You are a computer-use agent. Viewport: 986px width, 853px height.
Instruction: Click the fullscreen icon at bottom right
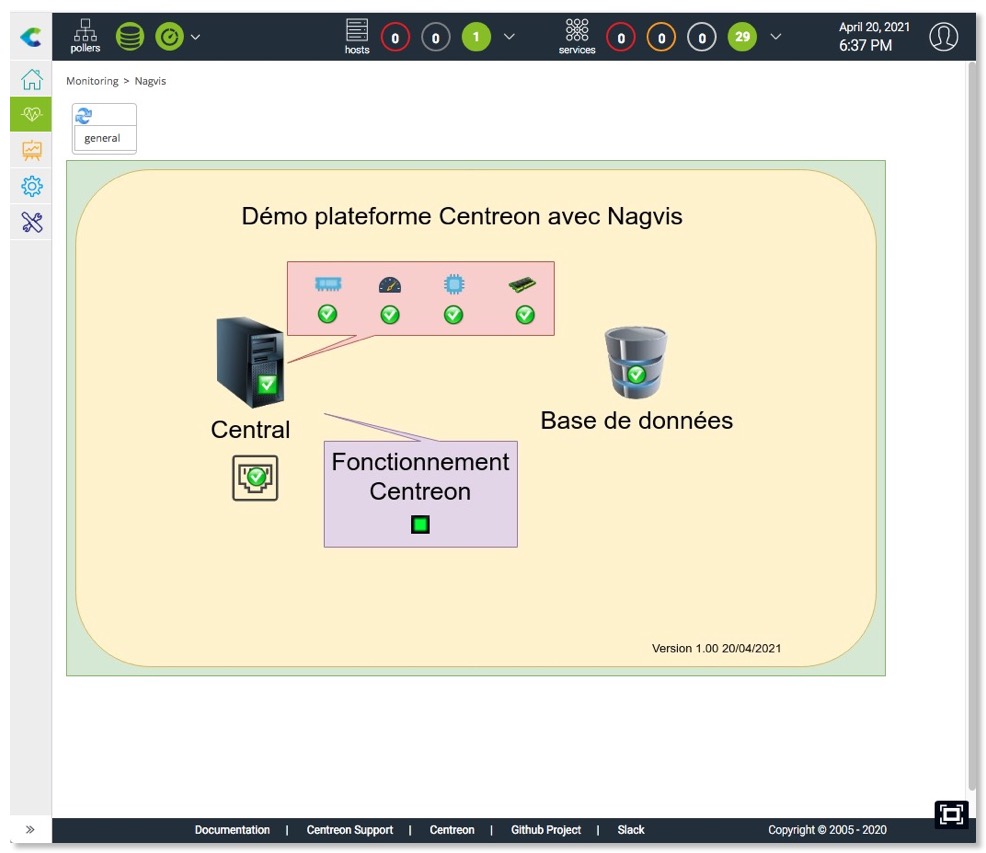coord(951,814)
